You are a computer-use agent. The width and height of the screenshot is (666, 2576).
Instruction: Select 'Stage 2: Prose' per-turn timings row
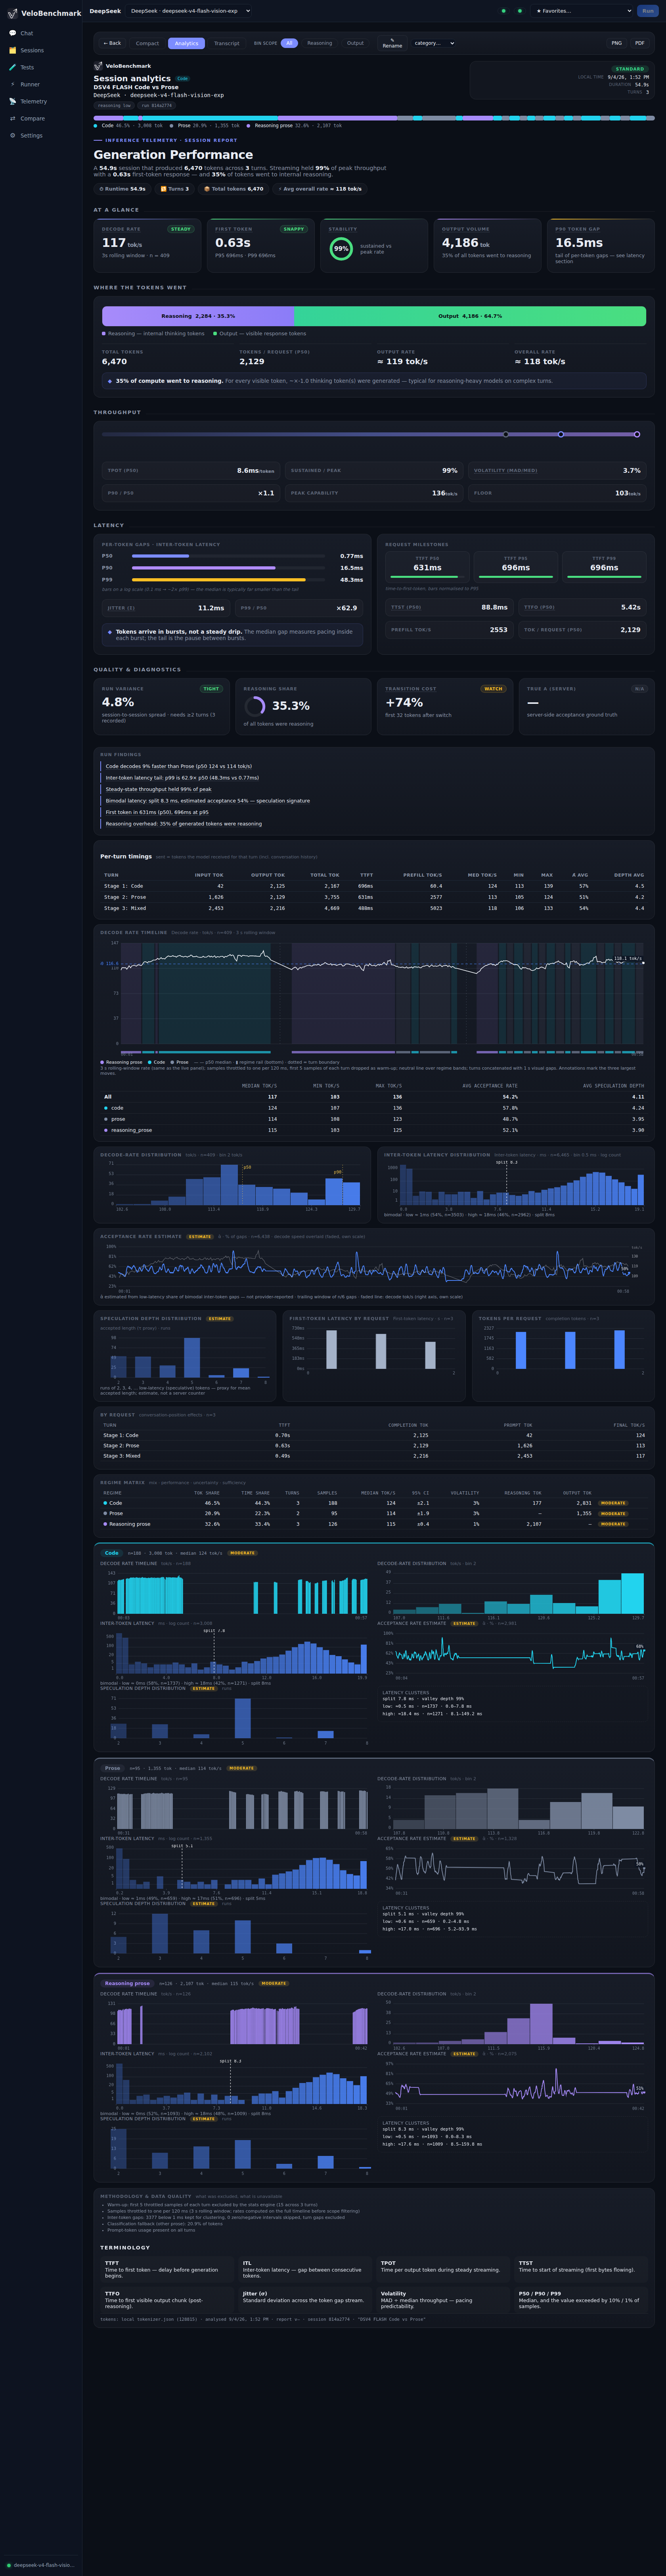tap(374, 897)
